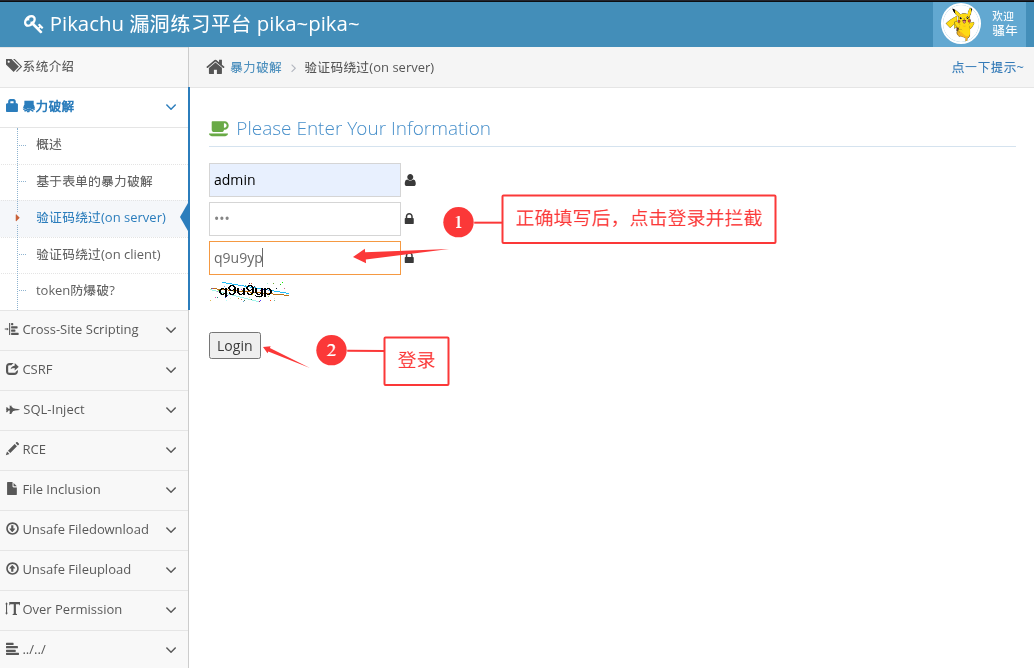Viewport: 1034px width, 668px height.
Task: Expand the RCE chevron
Action: coord(171,450)
